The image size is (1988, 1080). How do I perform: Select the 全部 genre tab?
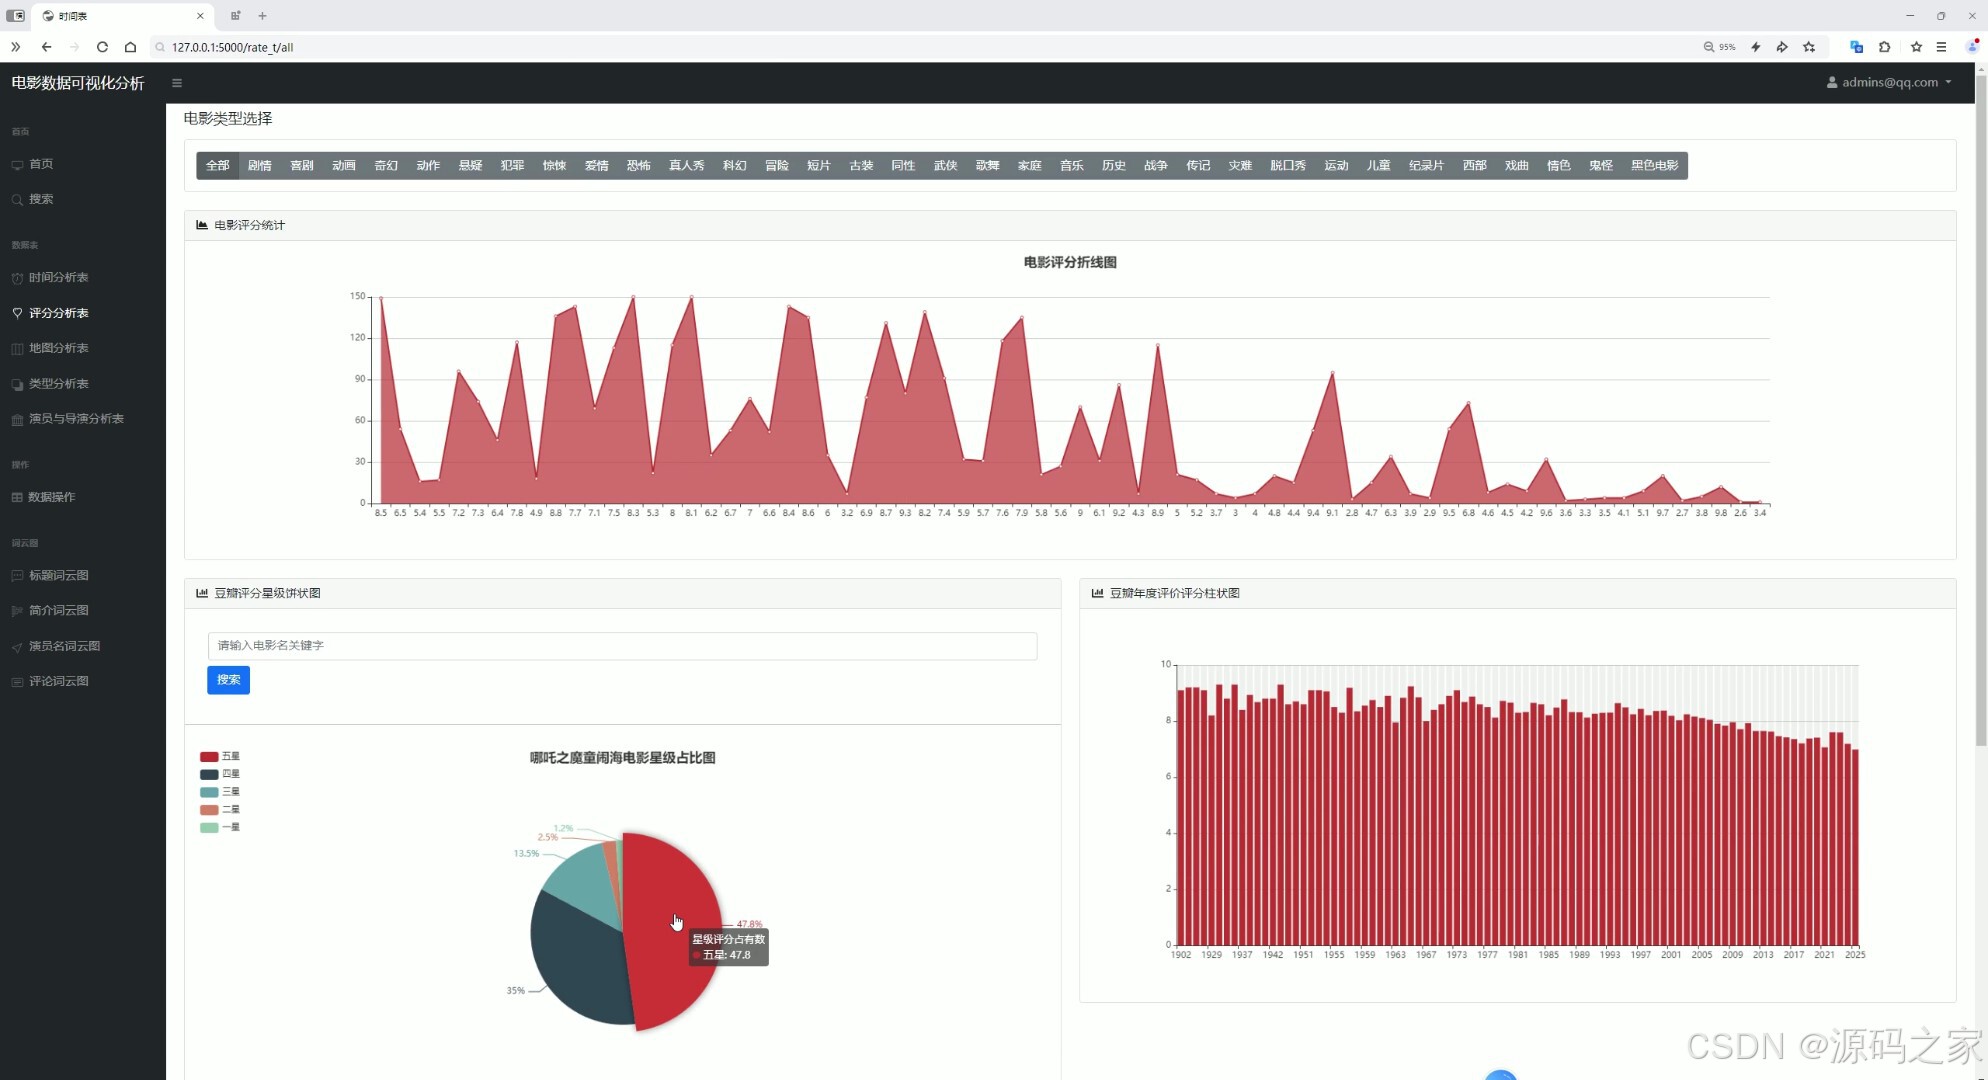click(x=216, y=165)
